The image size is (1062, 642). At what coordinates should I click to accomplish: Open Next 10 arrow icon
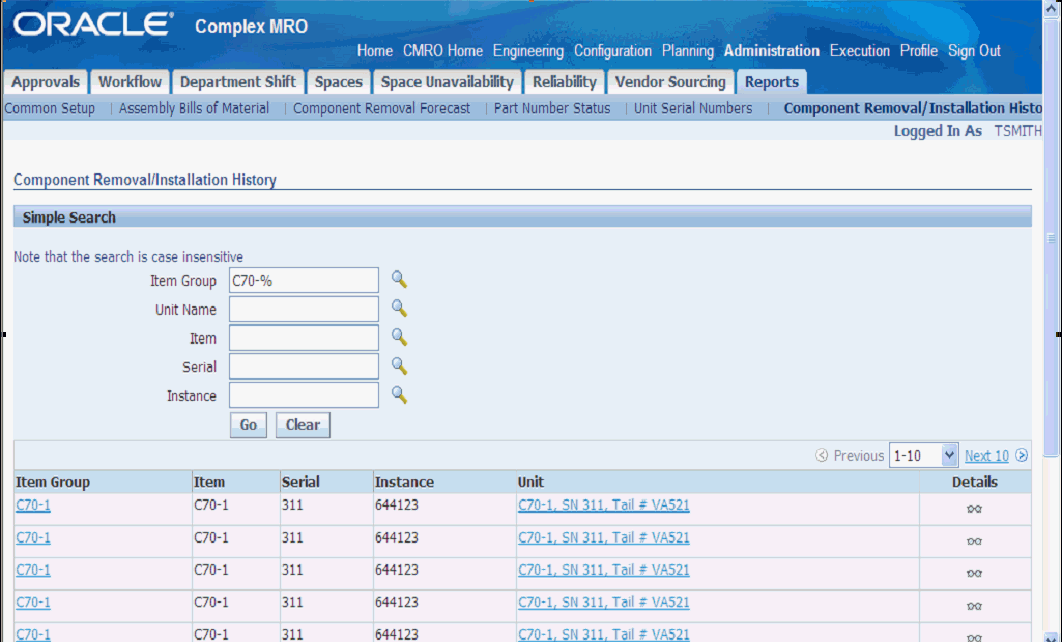[1021, 456]
